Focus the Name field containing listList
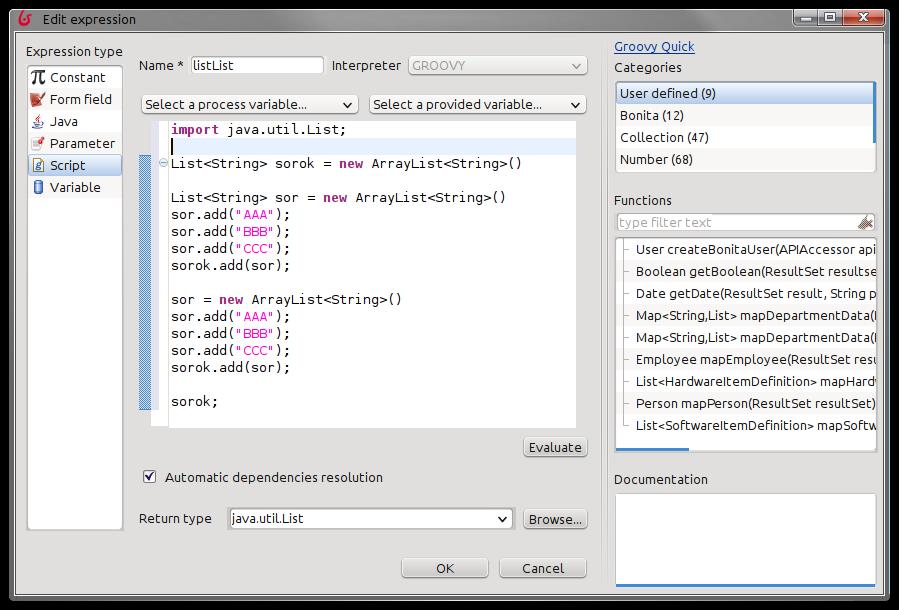Image resolution: width=899 pixels, height=610 pixels. click(257, 65)
